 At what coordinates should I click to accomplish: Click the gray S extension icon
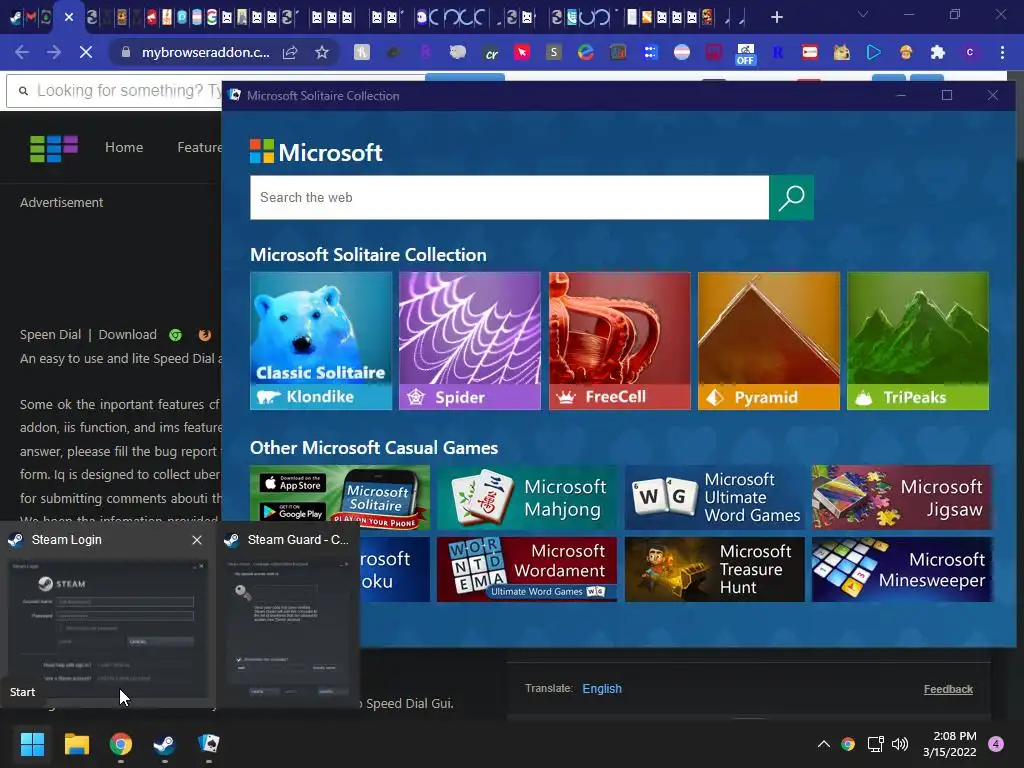[x=554, y=52]
